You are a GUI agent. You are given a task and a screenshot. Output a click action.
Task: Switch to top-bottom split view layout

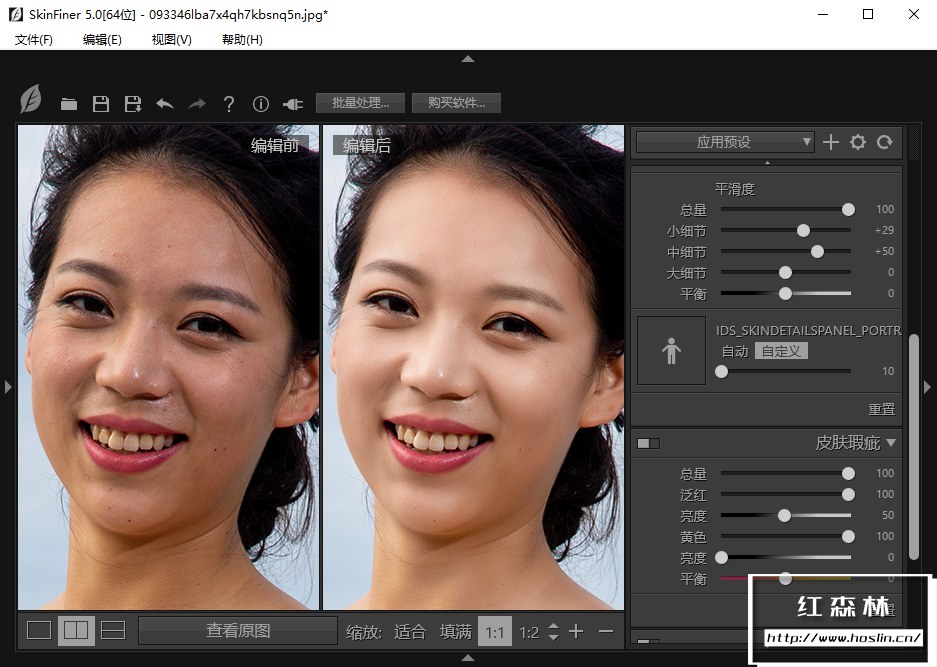[113, 630]
